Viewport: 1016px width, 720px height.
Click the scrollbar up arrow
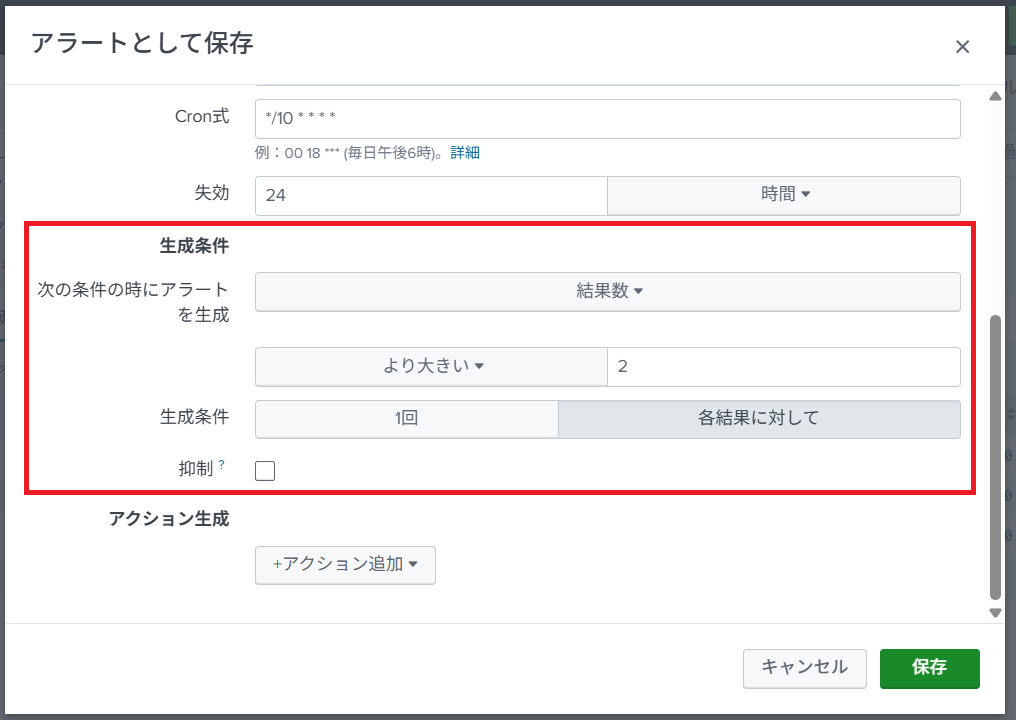click(995, 97)
